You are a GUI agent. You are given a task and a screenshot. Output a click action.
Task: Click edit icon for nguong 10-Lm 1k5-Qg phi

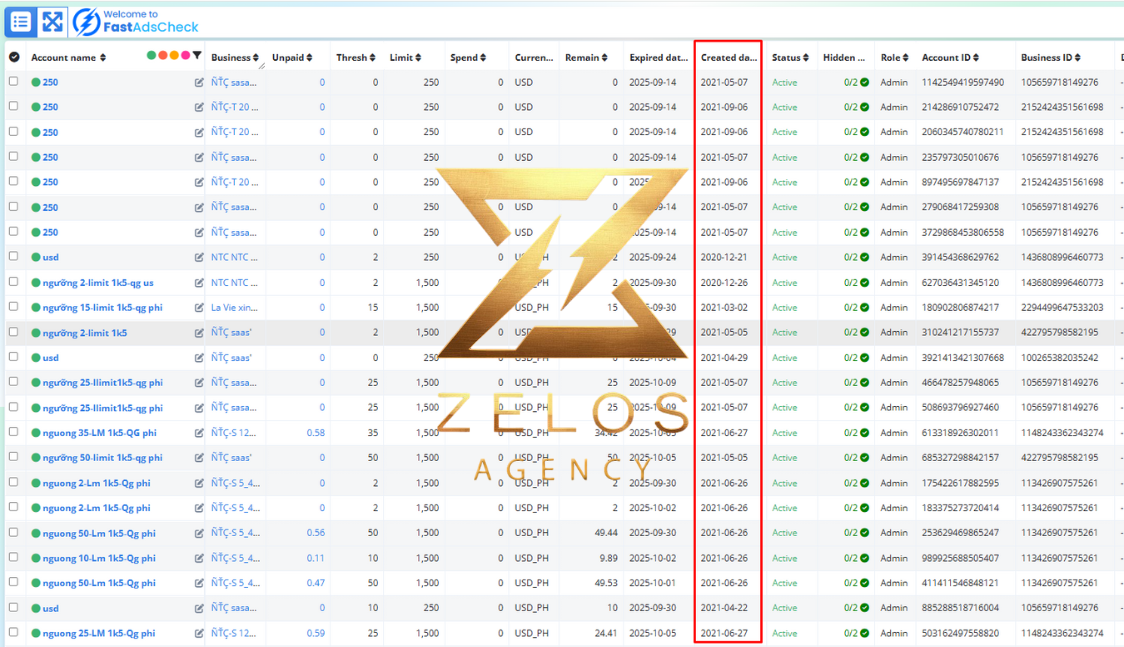199,558
